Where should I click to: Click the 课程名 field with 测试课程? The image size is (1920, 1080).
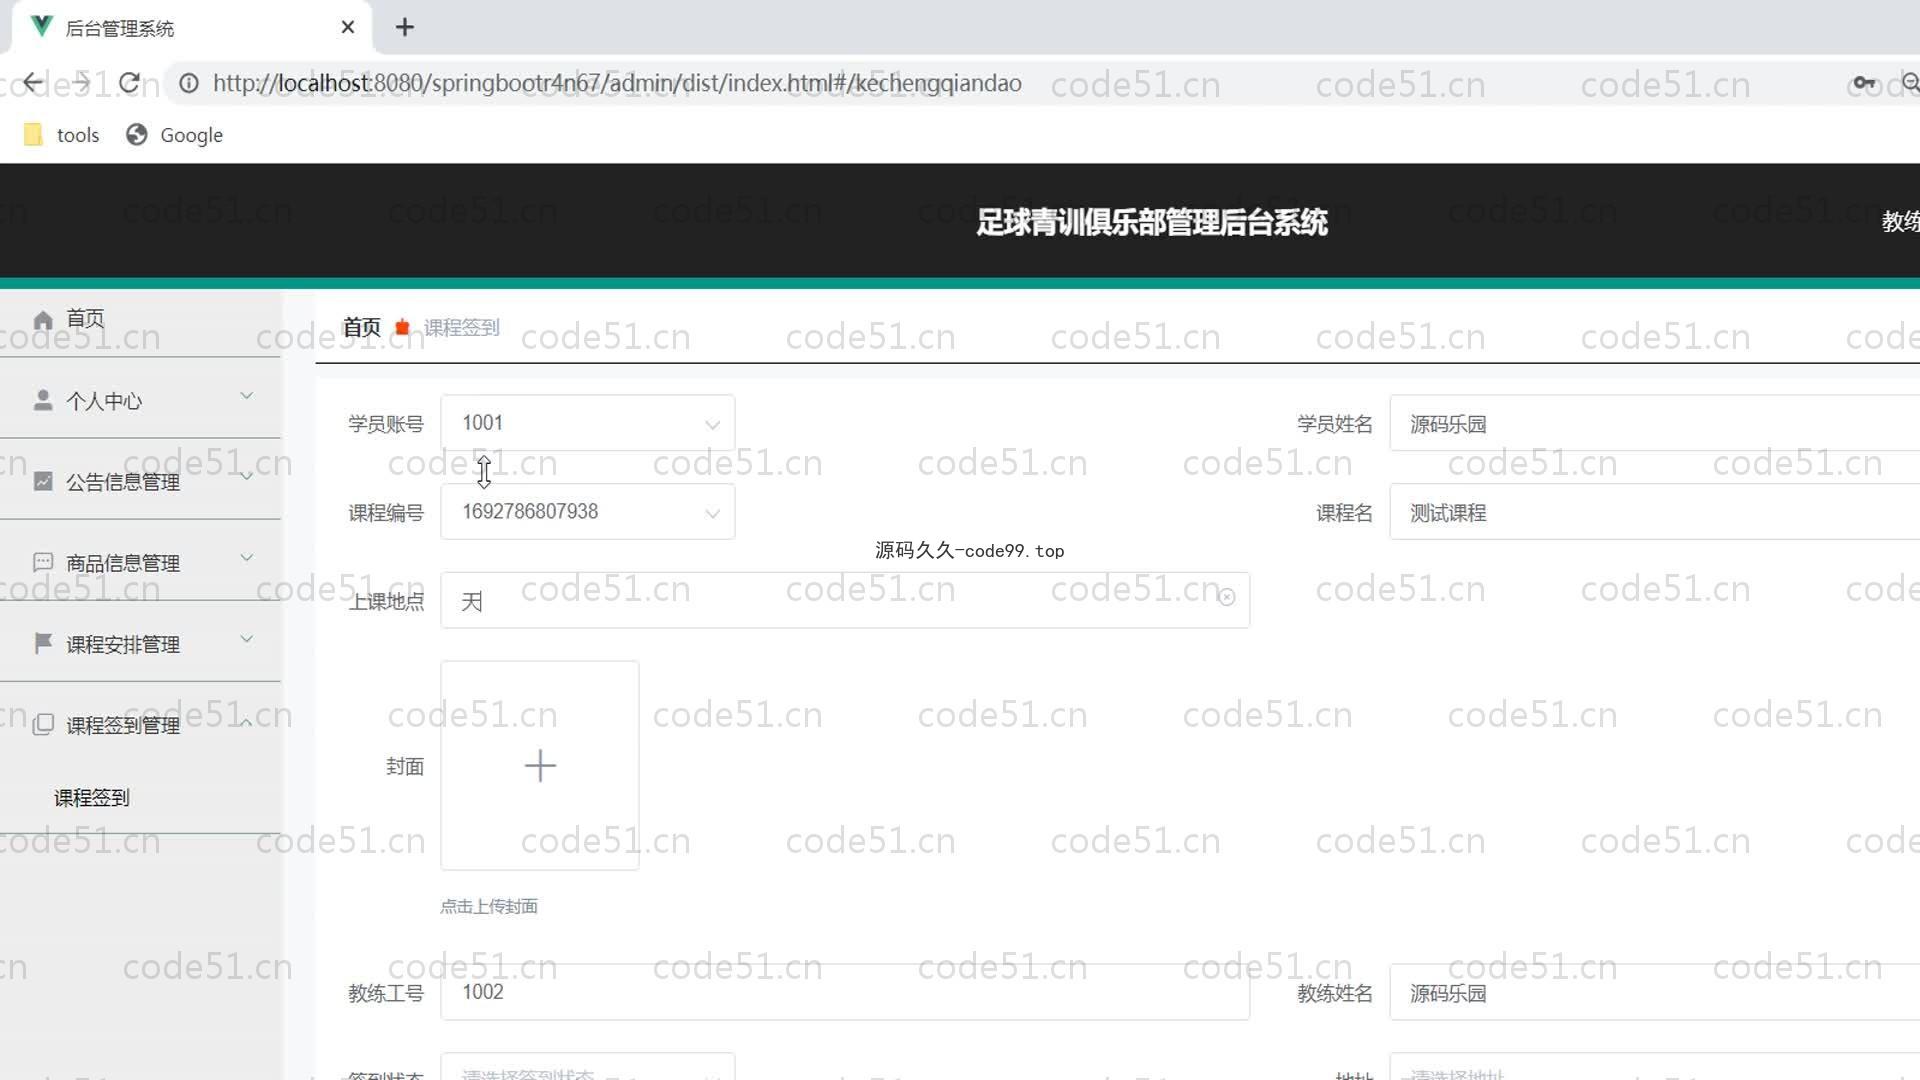coord(1655,513)
